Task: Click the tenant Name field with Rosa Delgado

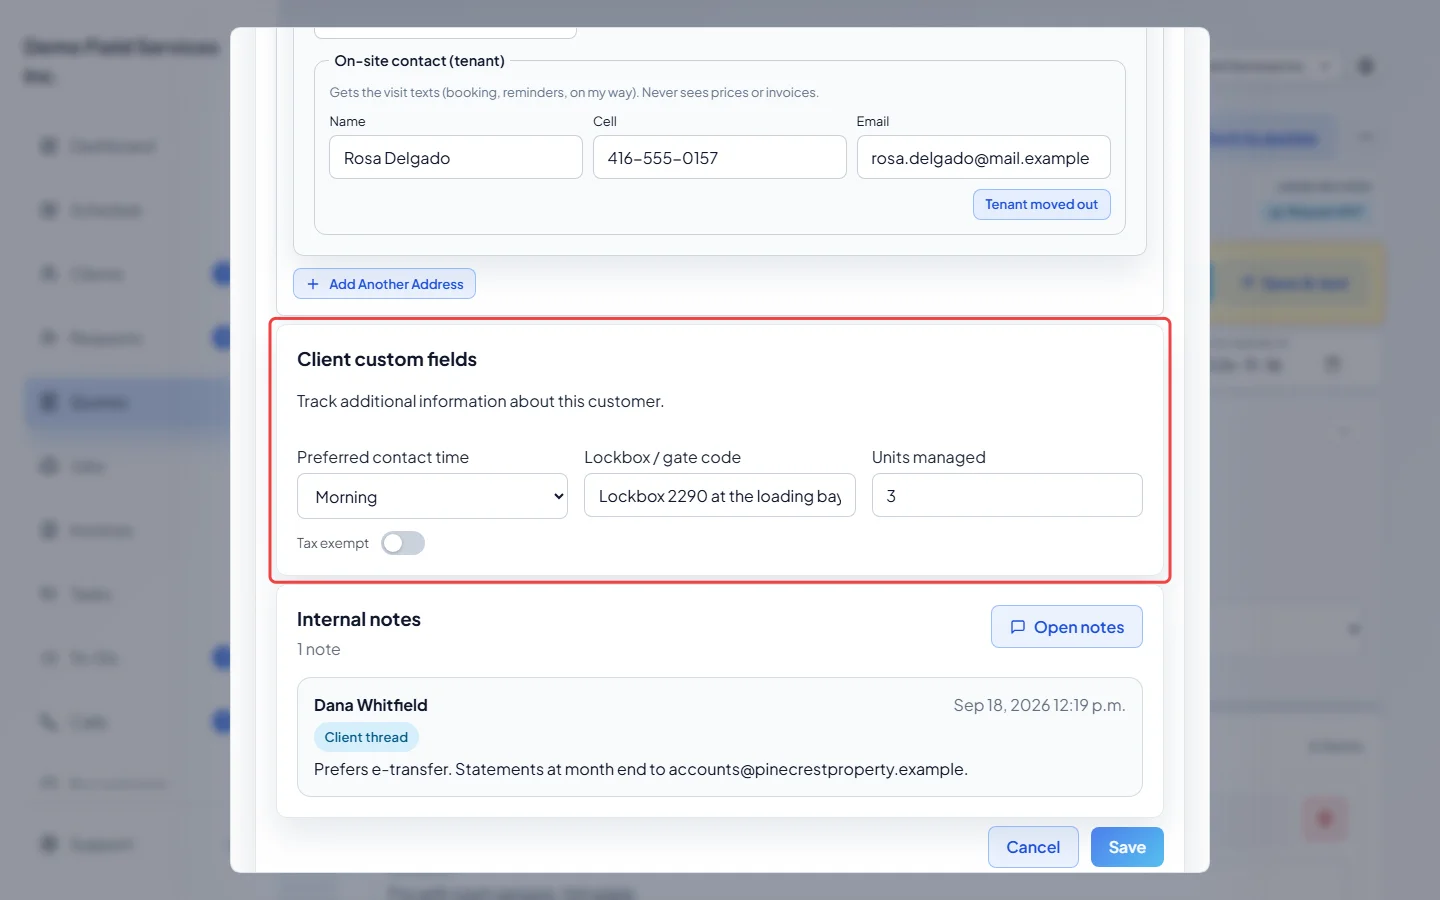Action: [456, 157]
